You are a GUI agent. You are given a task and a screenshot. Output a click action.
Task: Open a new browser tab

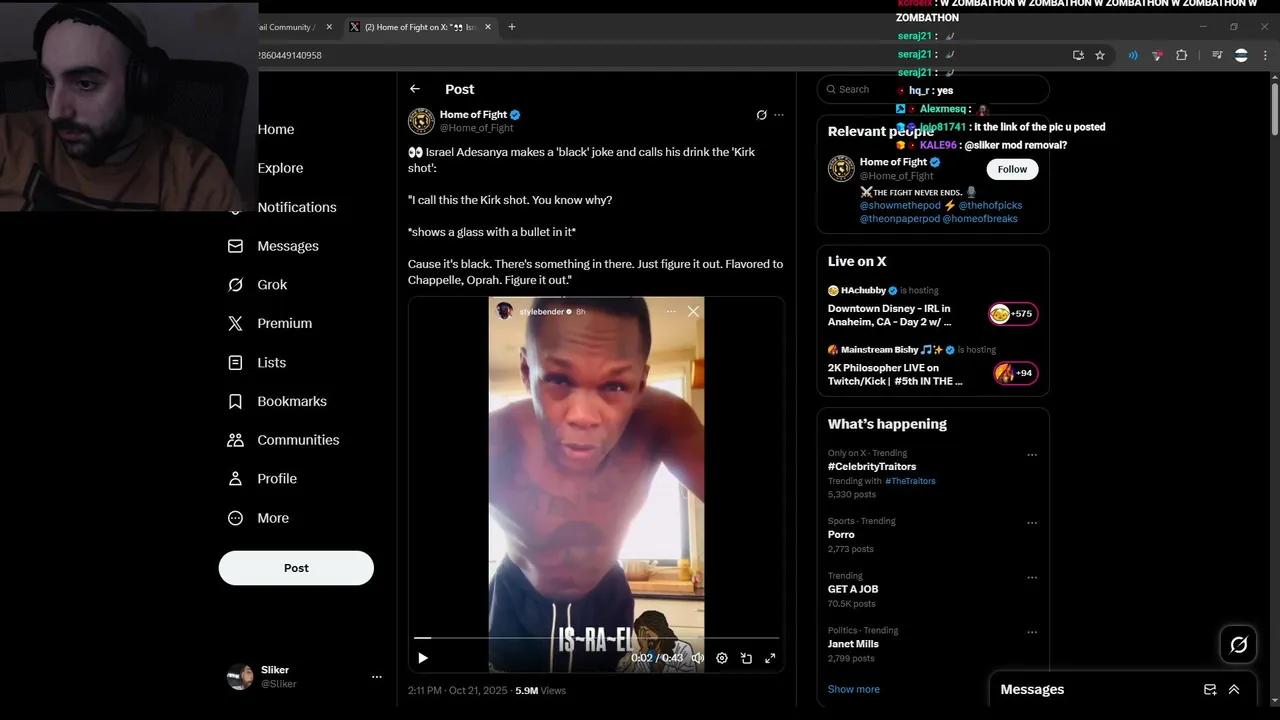click(512, 27)
